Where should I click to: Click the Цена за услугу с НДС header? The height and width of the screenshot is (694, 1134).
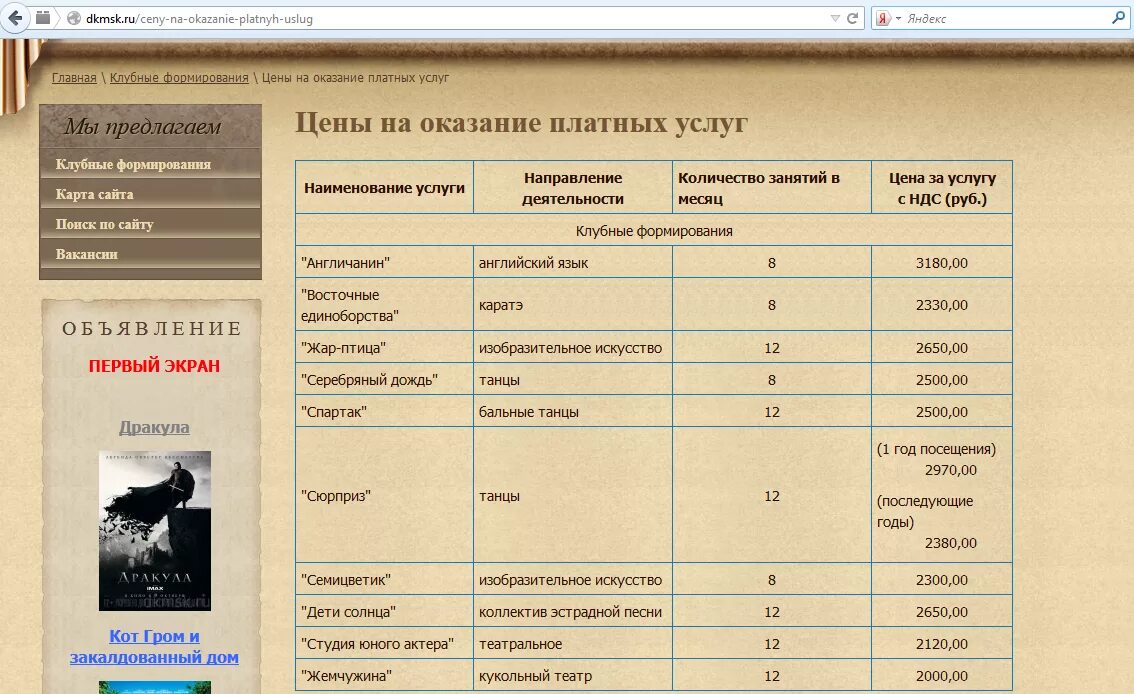(x=942, y=187)
